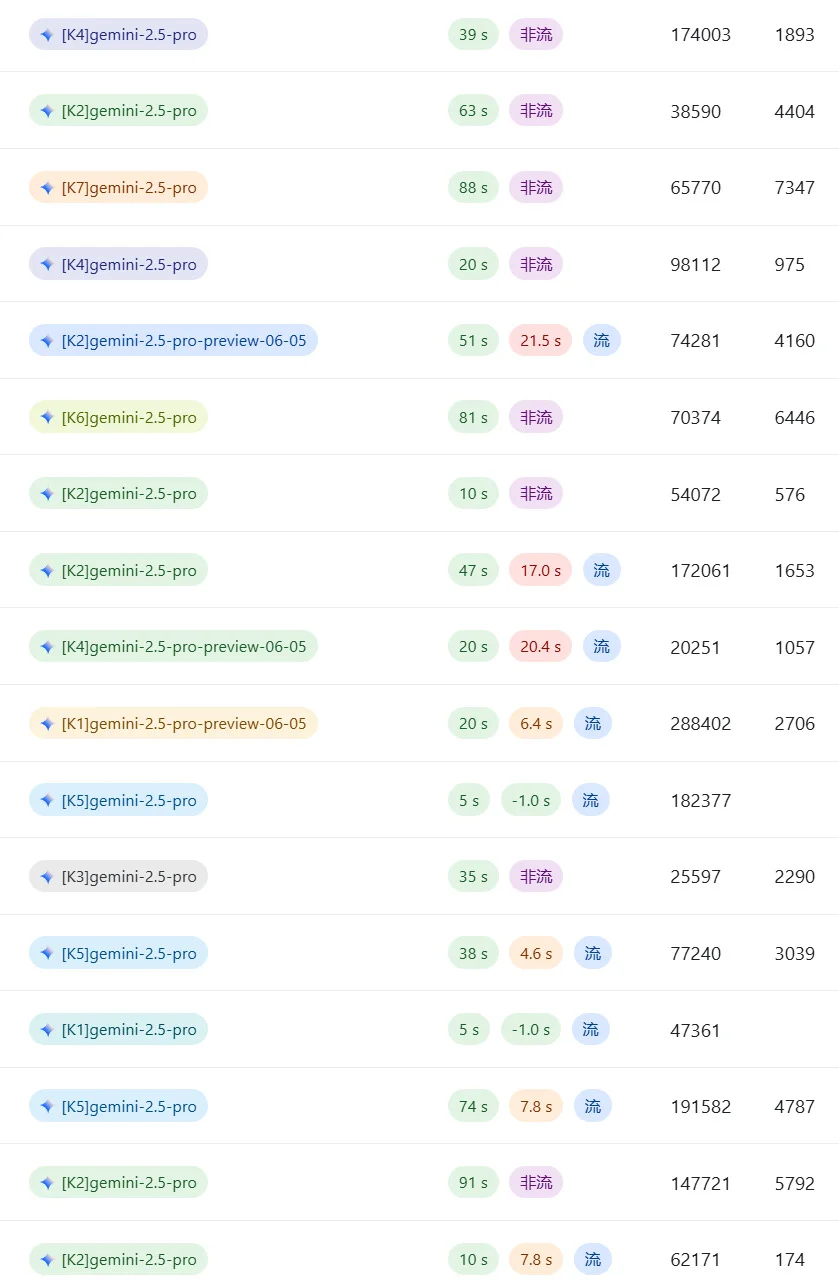The height and width of the screenshot is (1281, 839).
Task: Click the 17.0 s red latency badge
Action: click(x=540, y=571)
